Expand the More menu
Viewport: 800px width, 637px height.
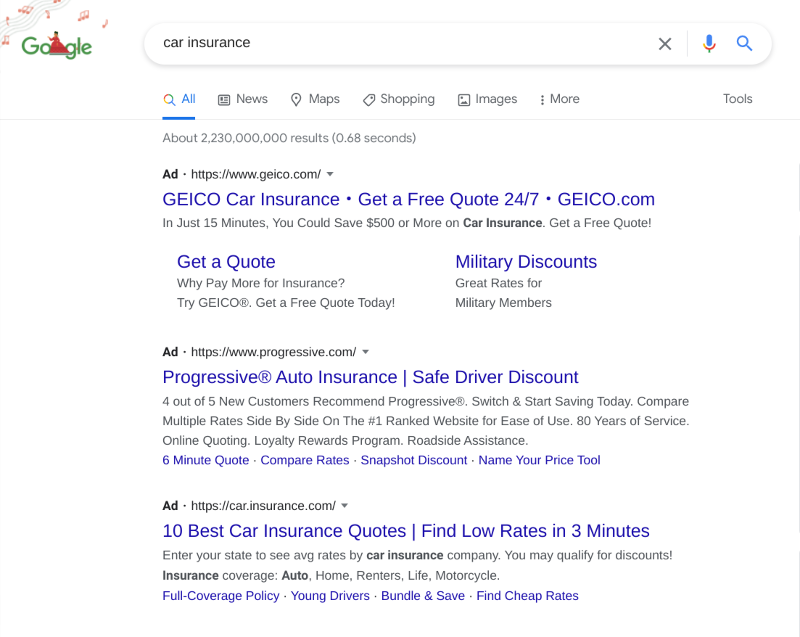(x=559, y=99)
